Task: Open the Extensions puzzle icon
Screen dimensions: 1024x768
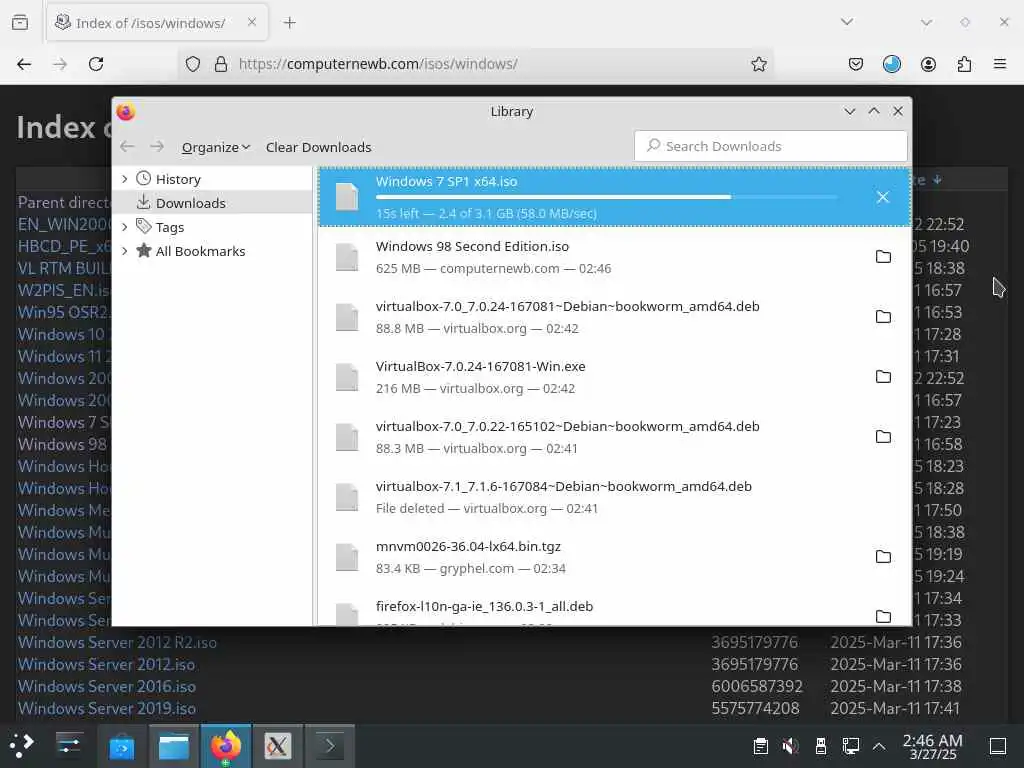Action: pyautogui.click(x=964, y=64)
